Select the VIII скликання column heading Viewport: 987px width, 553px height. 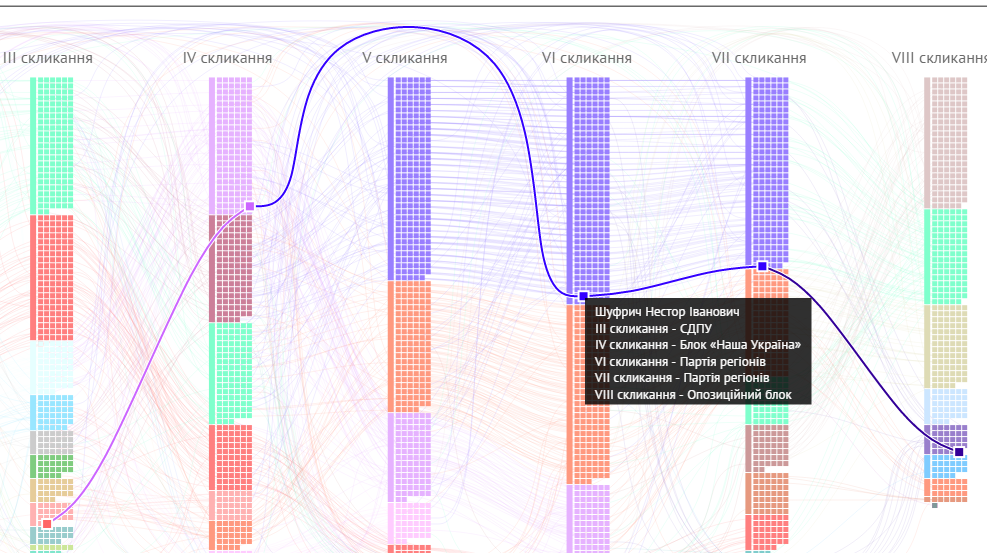(x=939, y=58)
